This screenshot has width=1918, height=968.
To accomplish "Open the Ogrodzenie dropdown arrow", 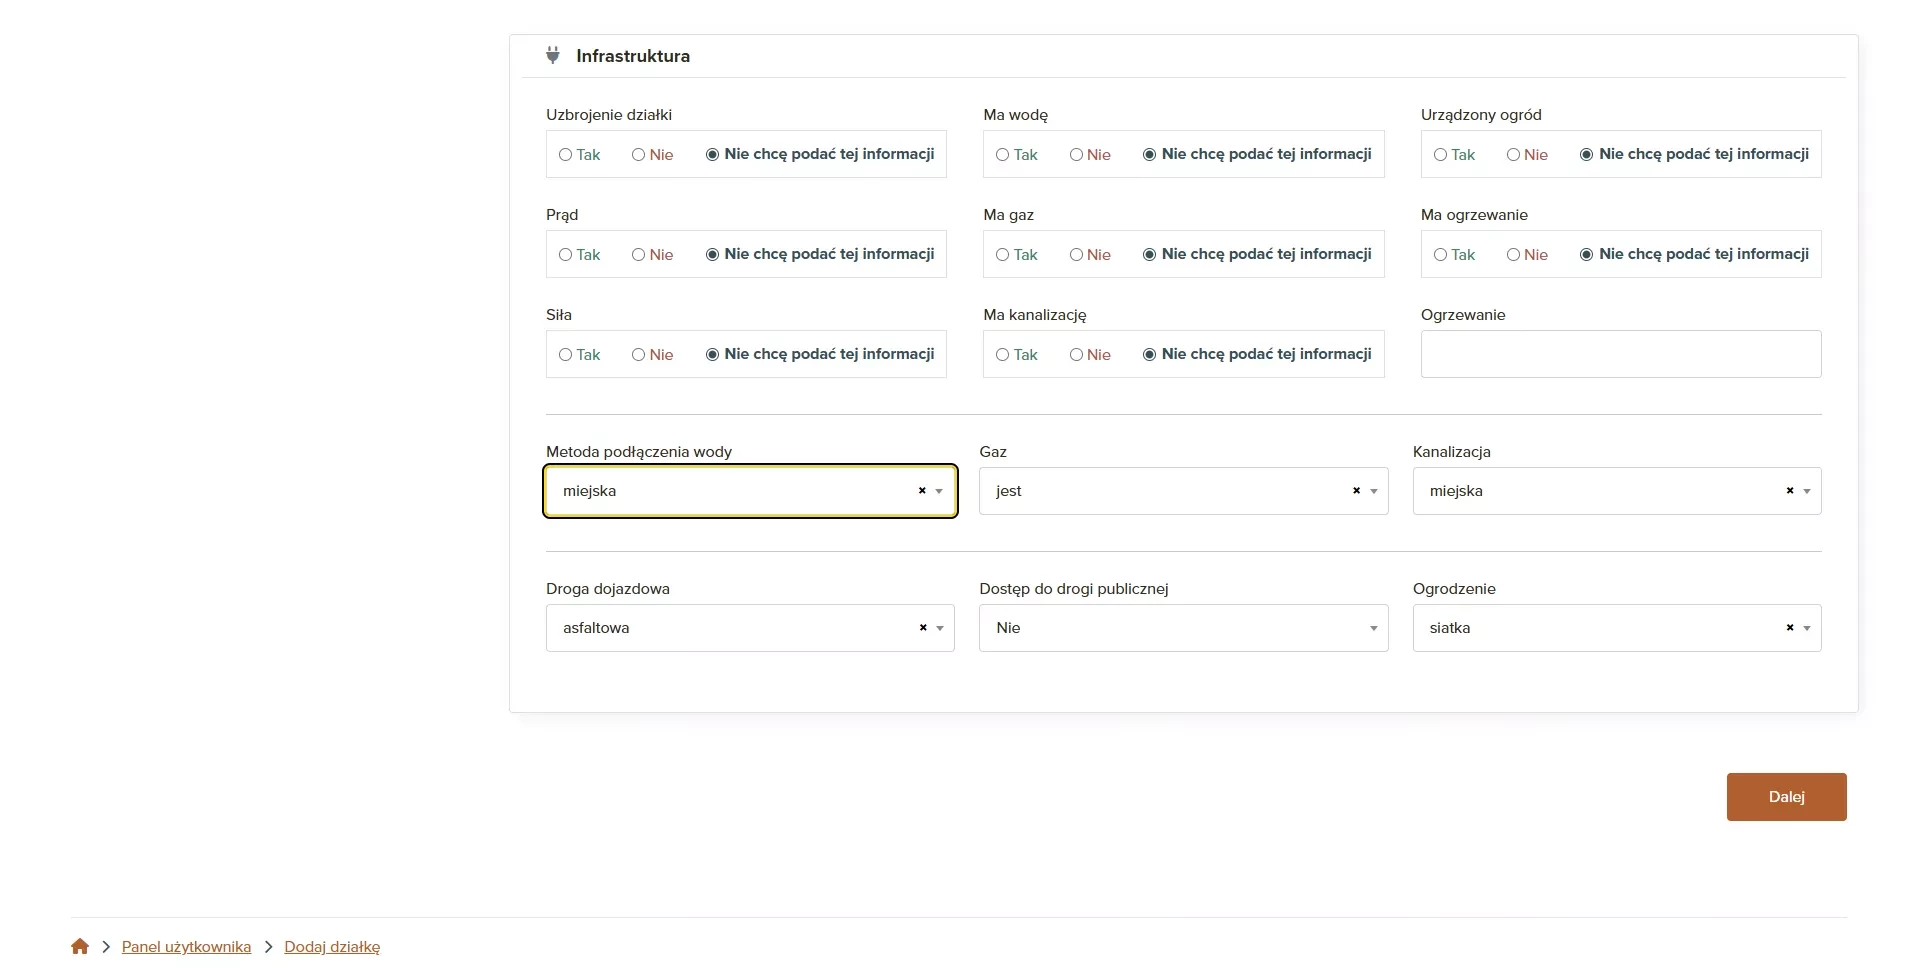I will pos(1807,628).
